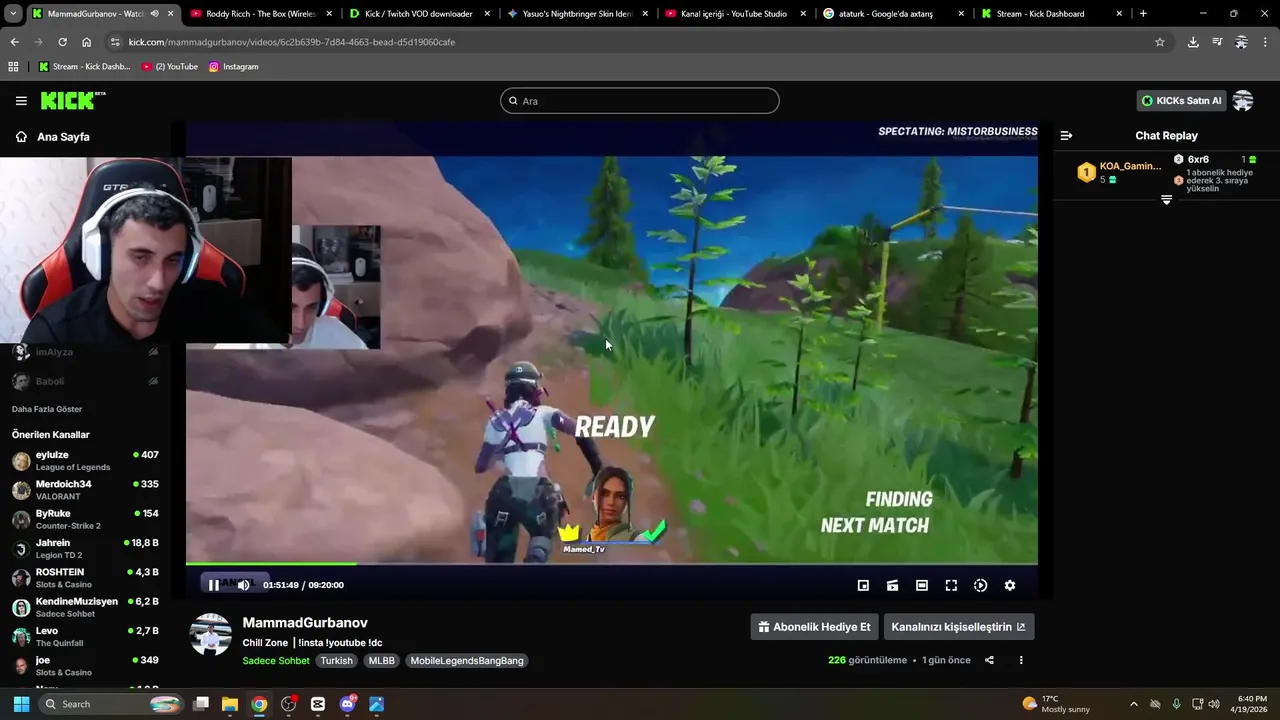Click the browser home button
Screen dimensions: 1280x720
tap(87, 42)
